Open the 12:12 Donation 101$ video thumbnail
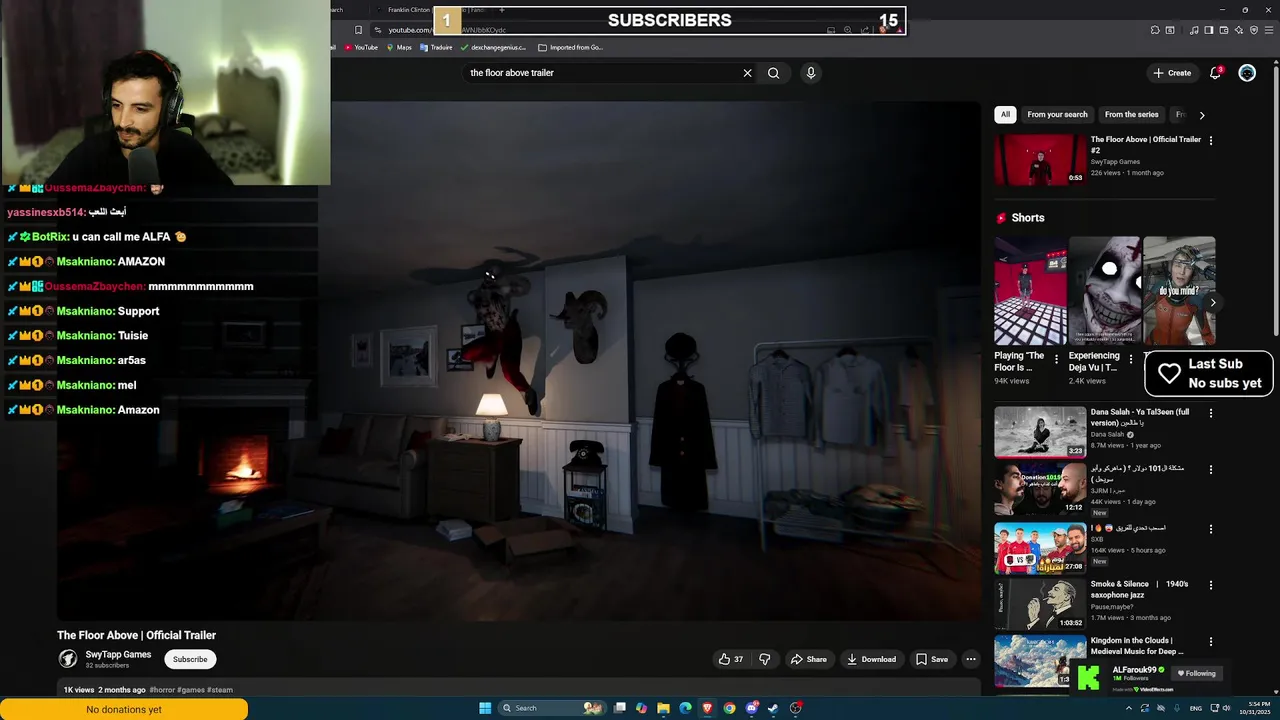 [x=1040, y=488]
